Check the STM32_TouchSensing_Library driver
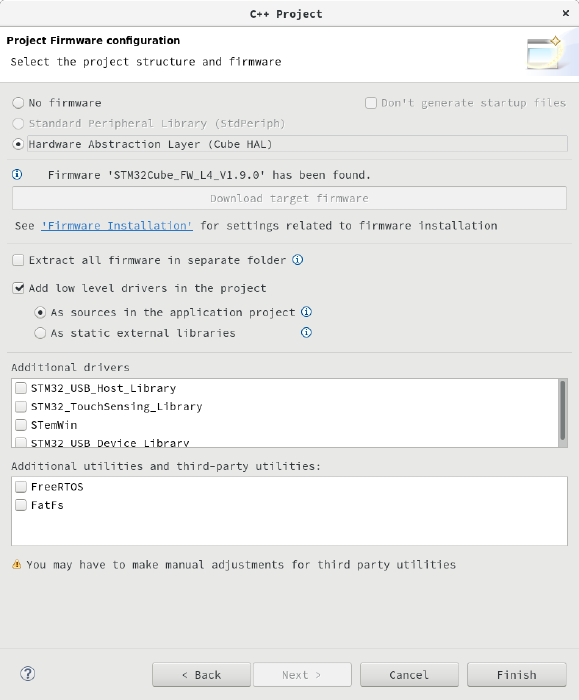This screenshot has height=700, width=579. (x=21, y=406)
